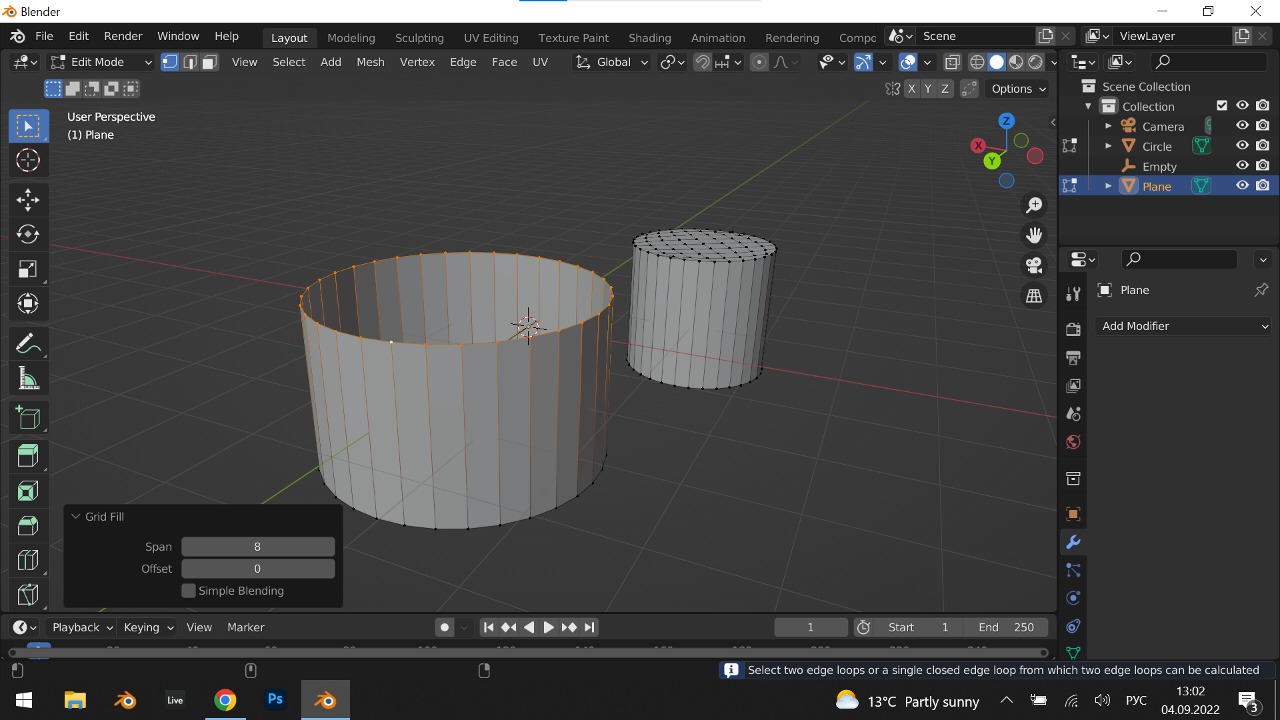Open the Render menu
This screenshot has width=1280, height=720.
(x=123, y=36)
